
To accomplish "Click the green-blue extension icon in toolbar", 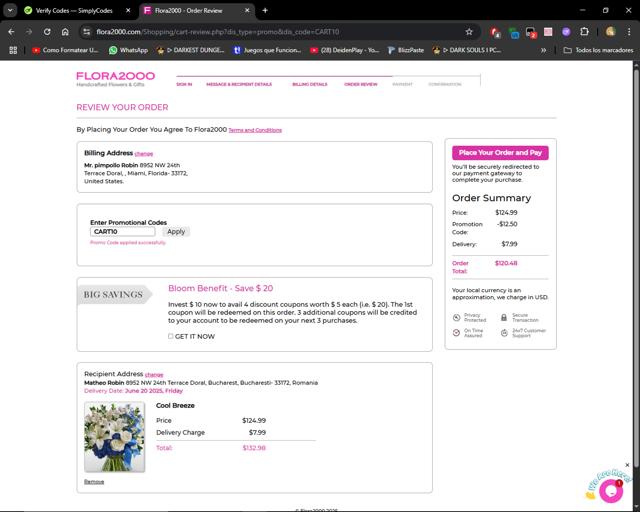I will [513, 32].
